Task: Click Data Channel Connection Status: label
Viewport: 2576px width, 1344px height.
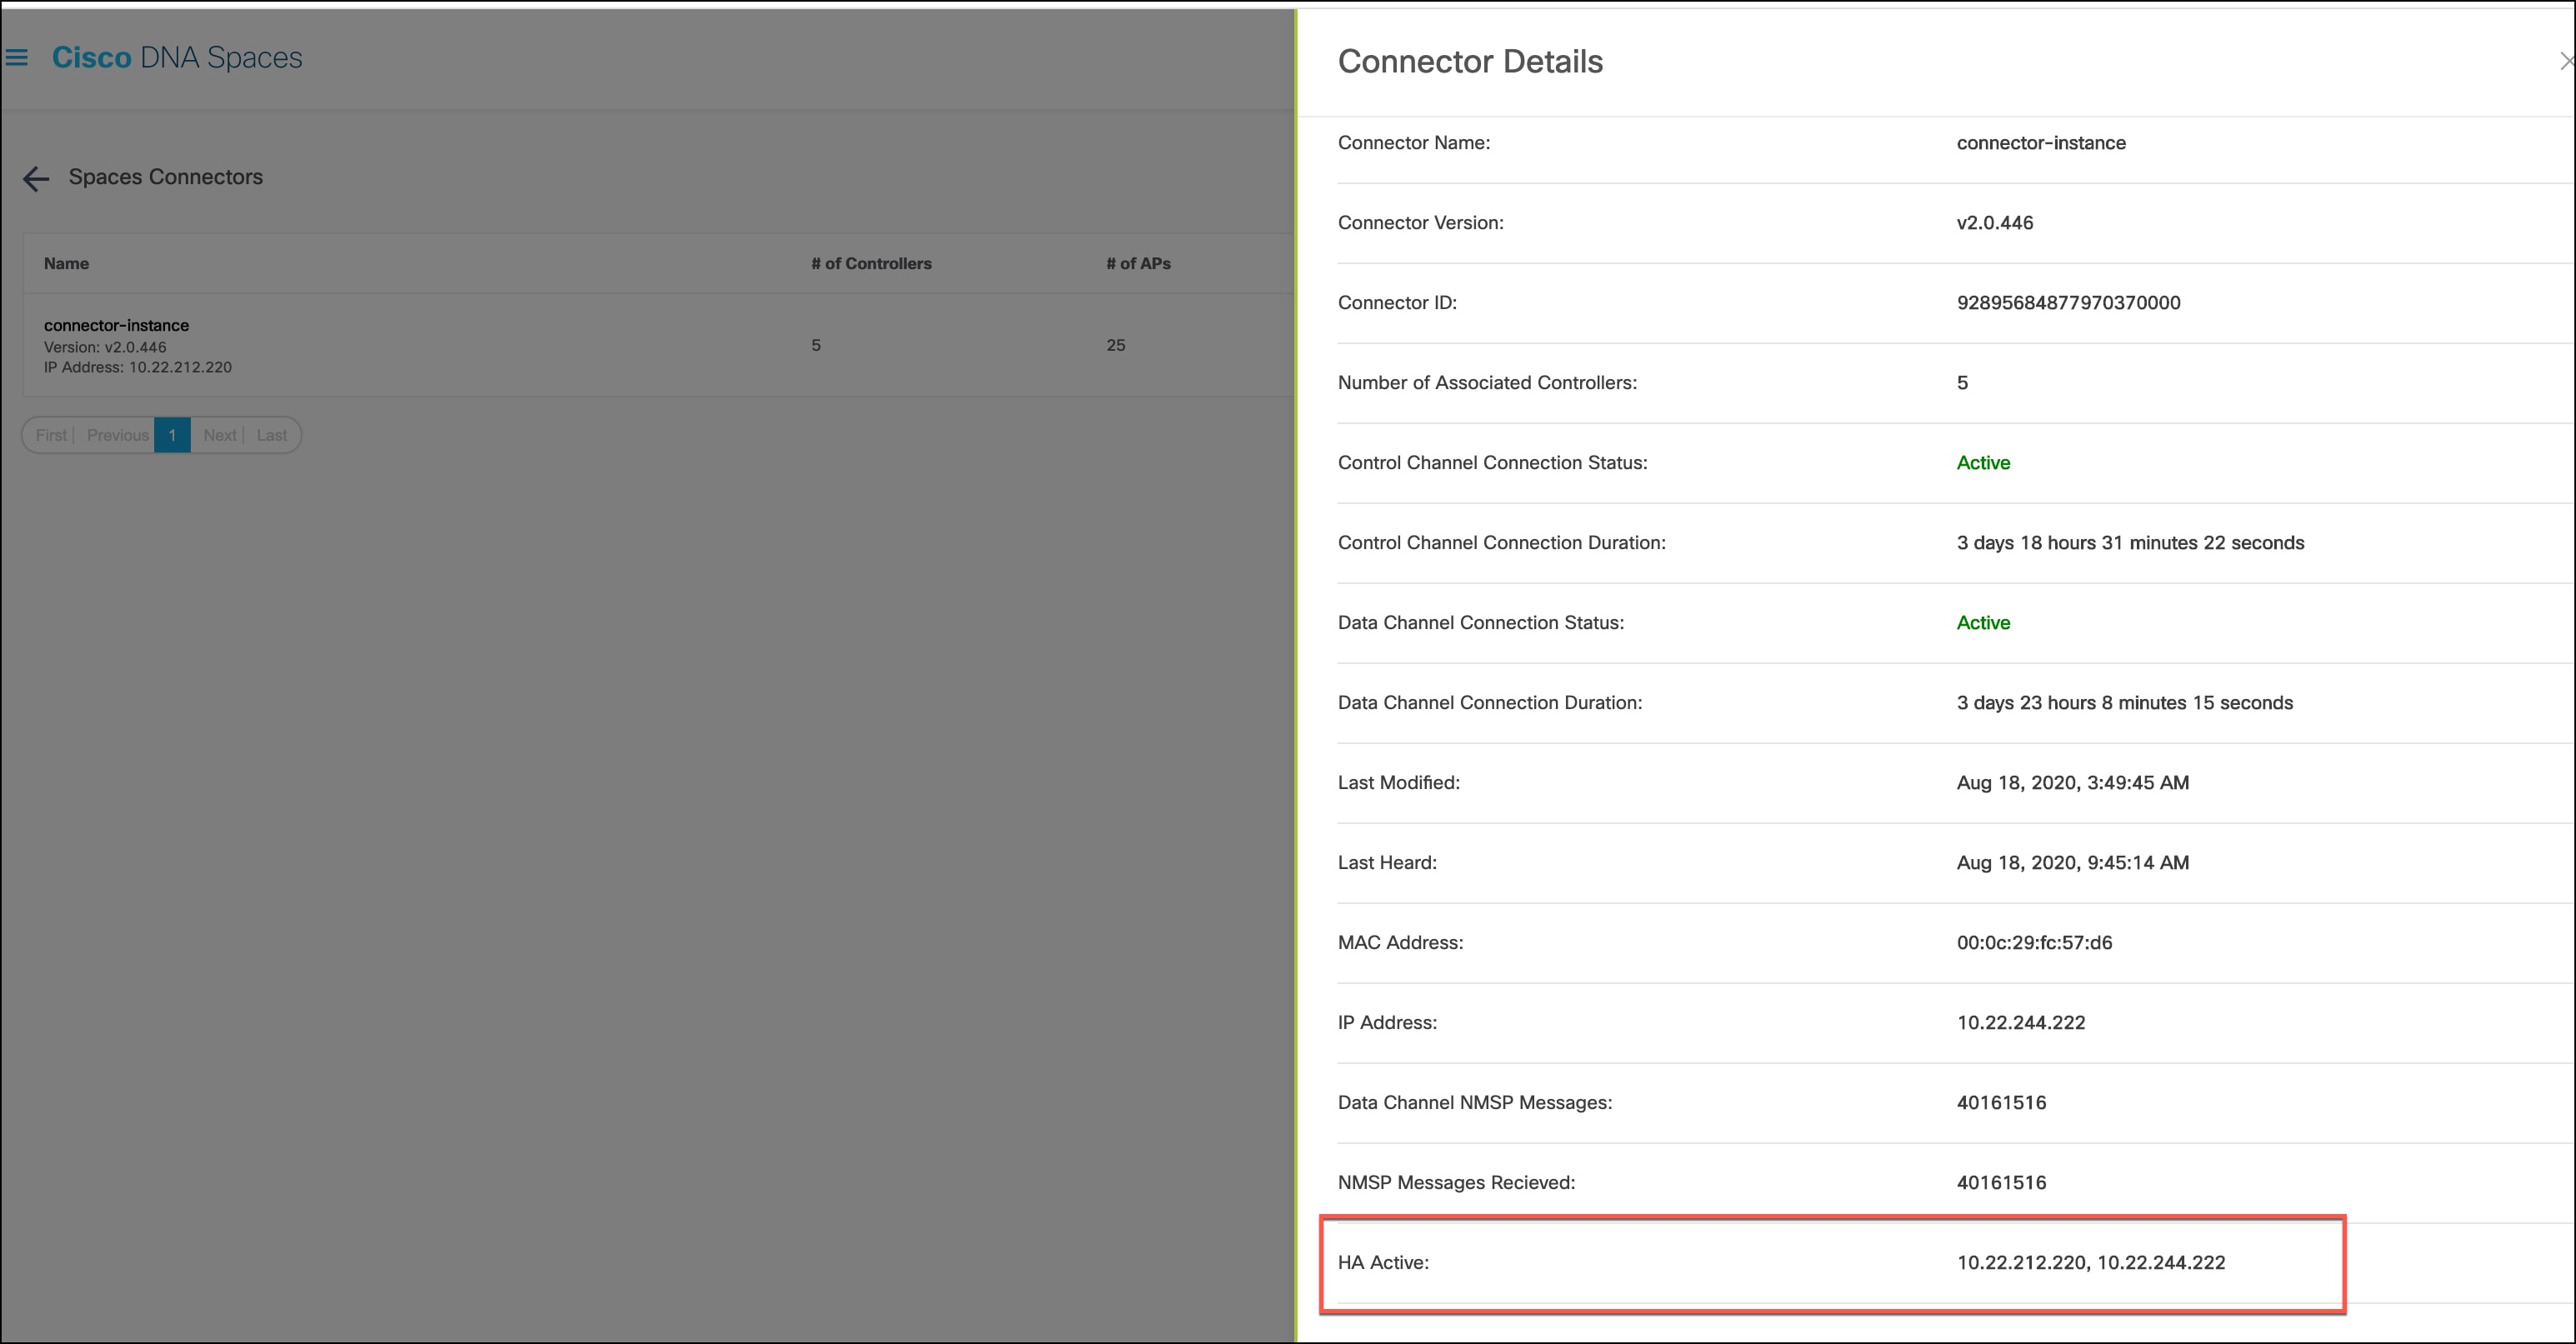Action: [x=1481, y=623]
